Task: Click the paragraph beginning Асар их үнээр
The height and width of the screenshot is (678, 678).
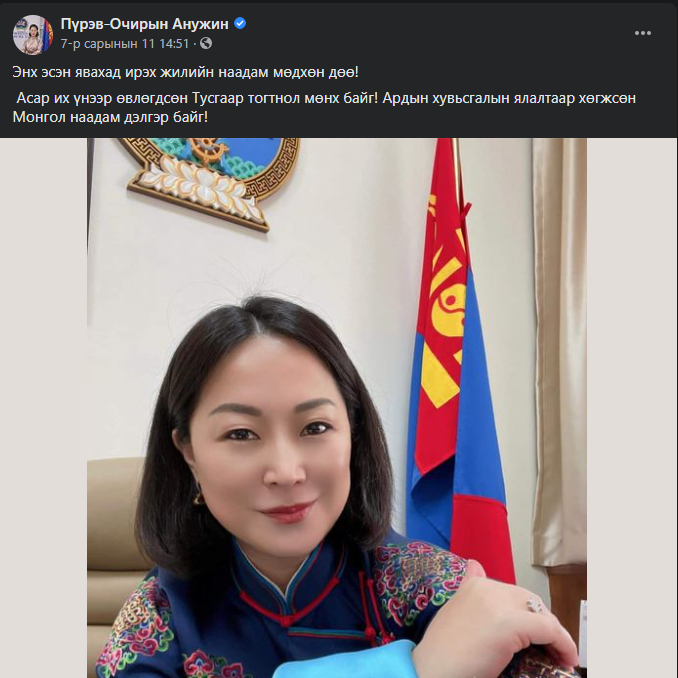Action: click(324, 107)
